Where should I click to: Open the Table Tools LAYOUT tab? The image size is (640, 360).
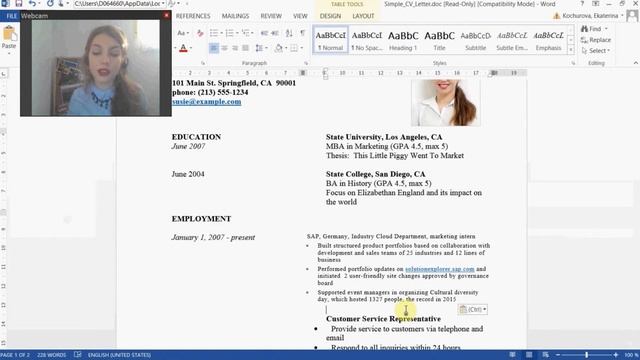pos(363,16)
